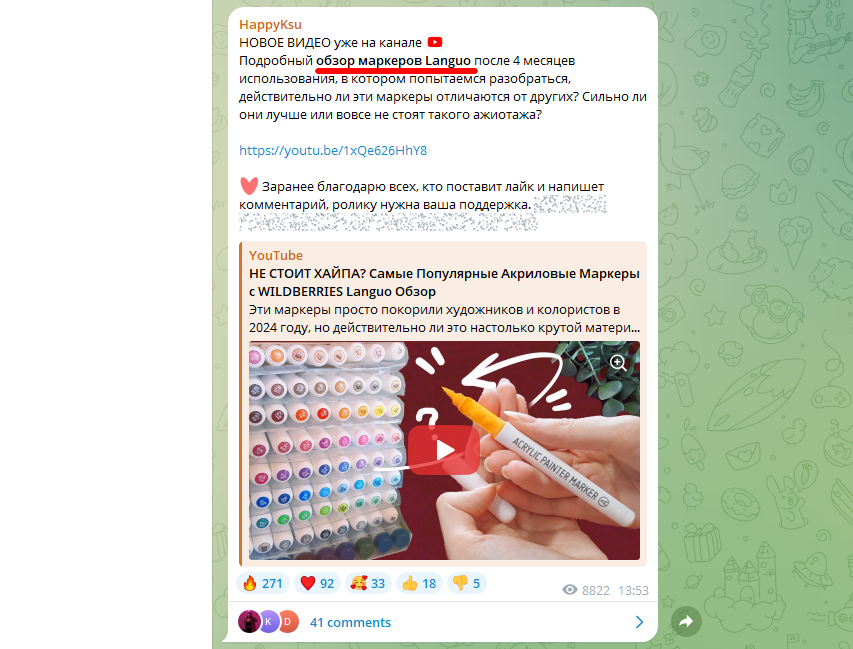Click the dark commenter avatar photo

point(249,621)
